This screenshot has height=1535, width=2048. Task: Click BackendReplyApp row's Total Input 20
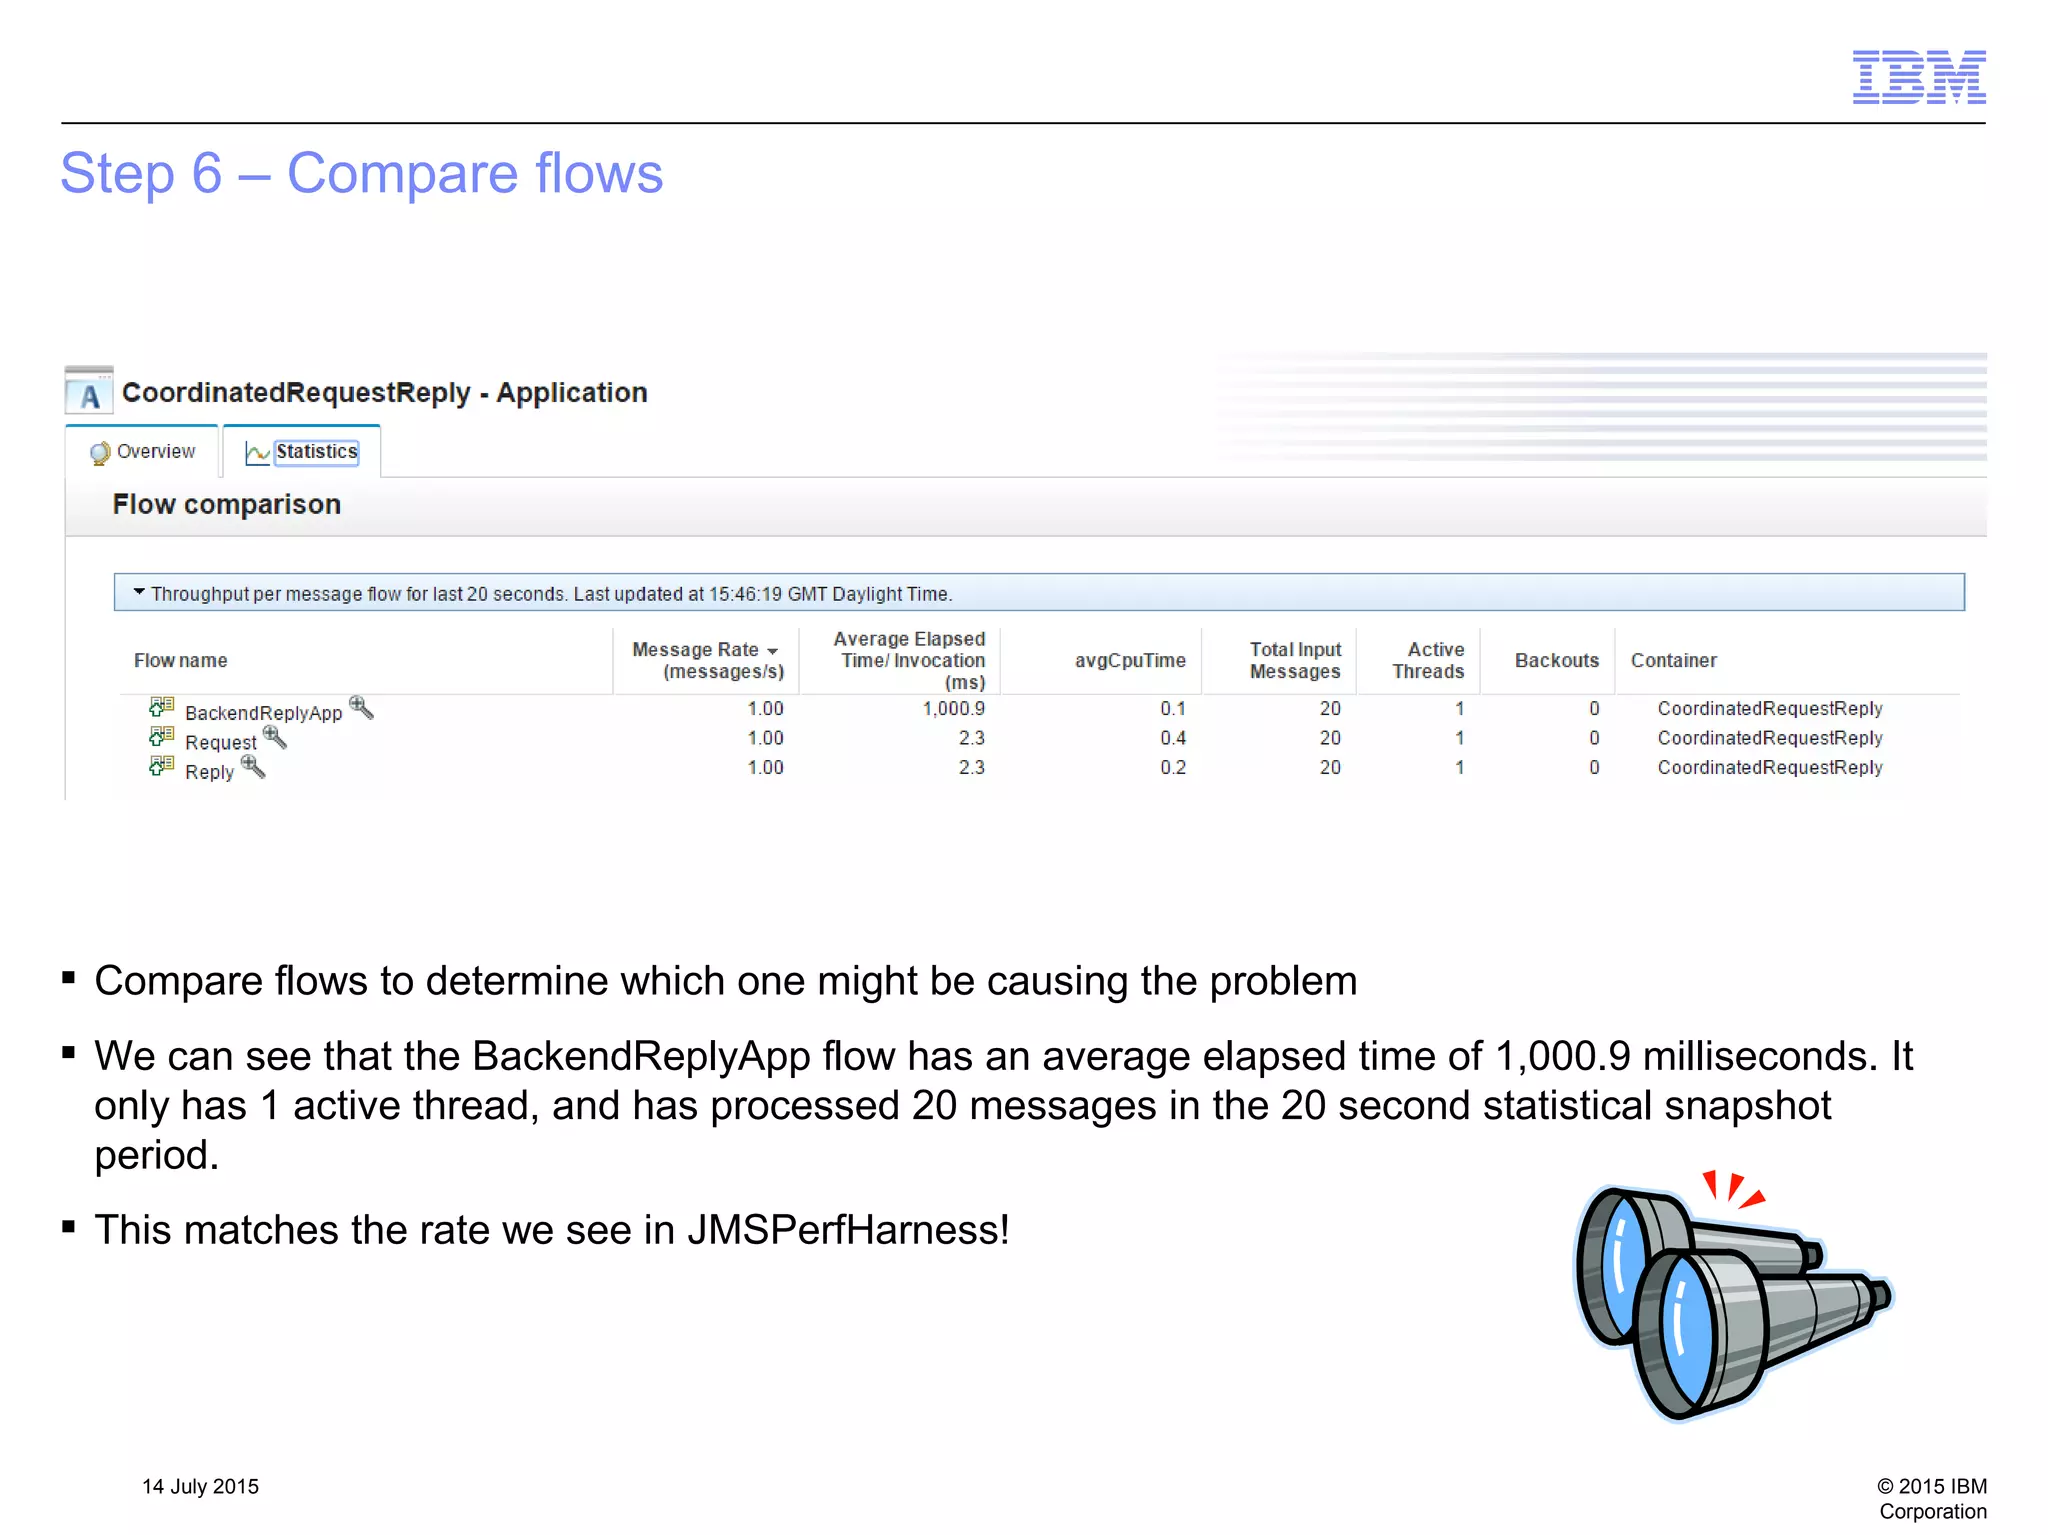click(x=1330, y=708)
